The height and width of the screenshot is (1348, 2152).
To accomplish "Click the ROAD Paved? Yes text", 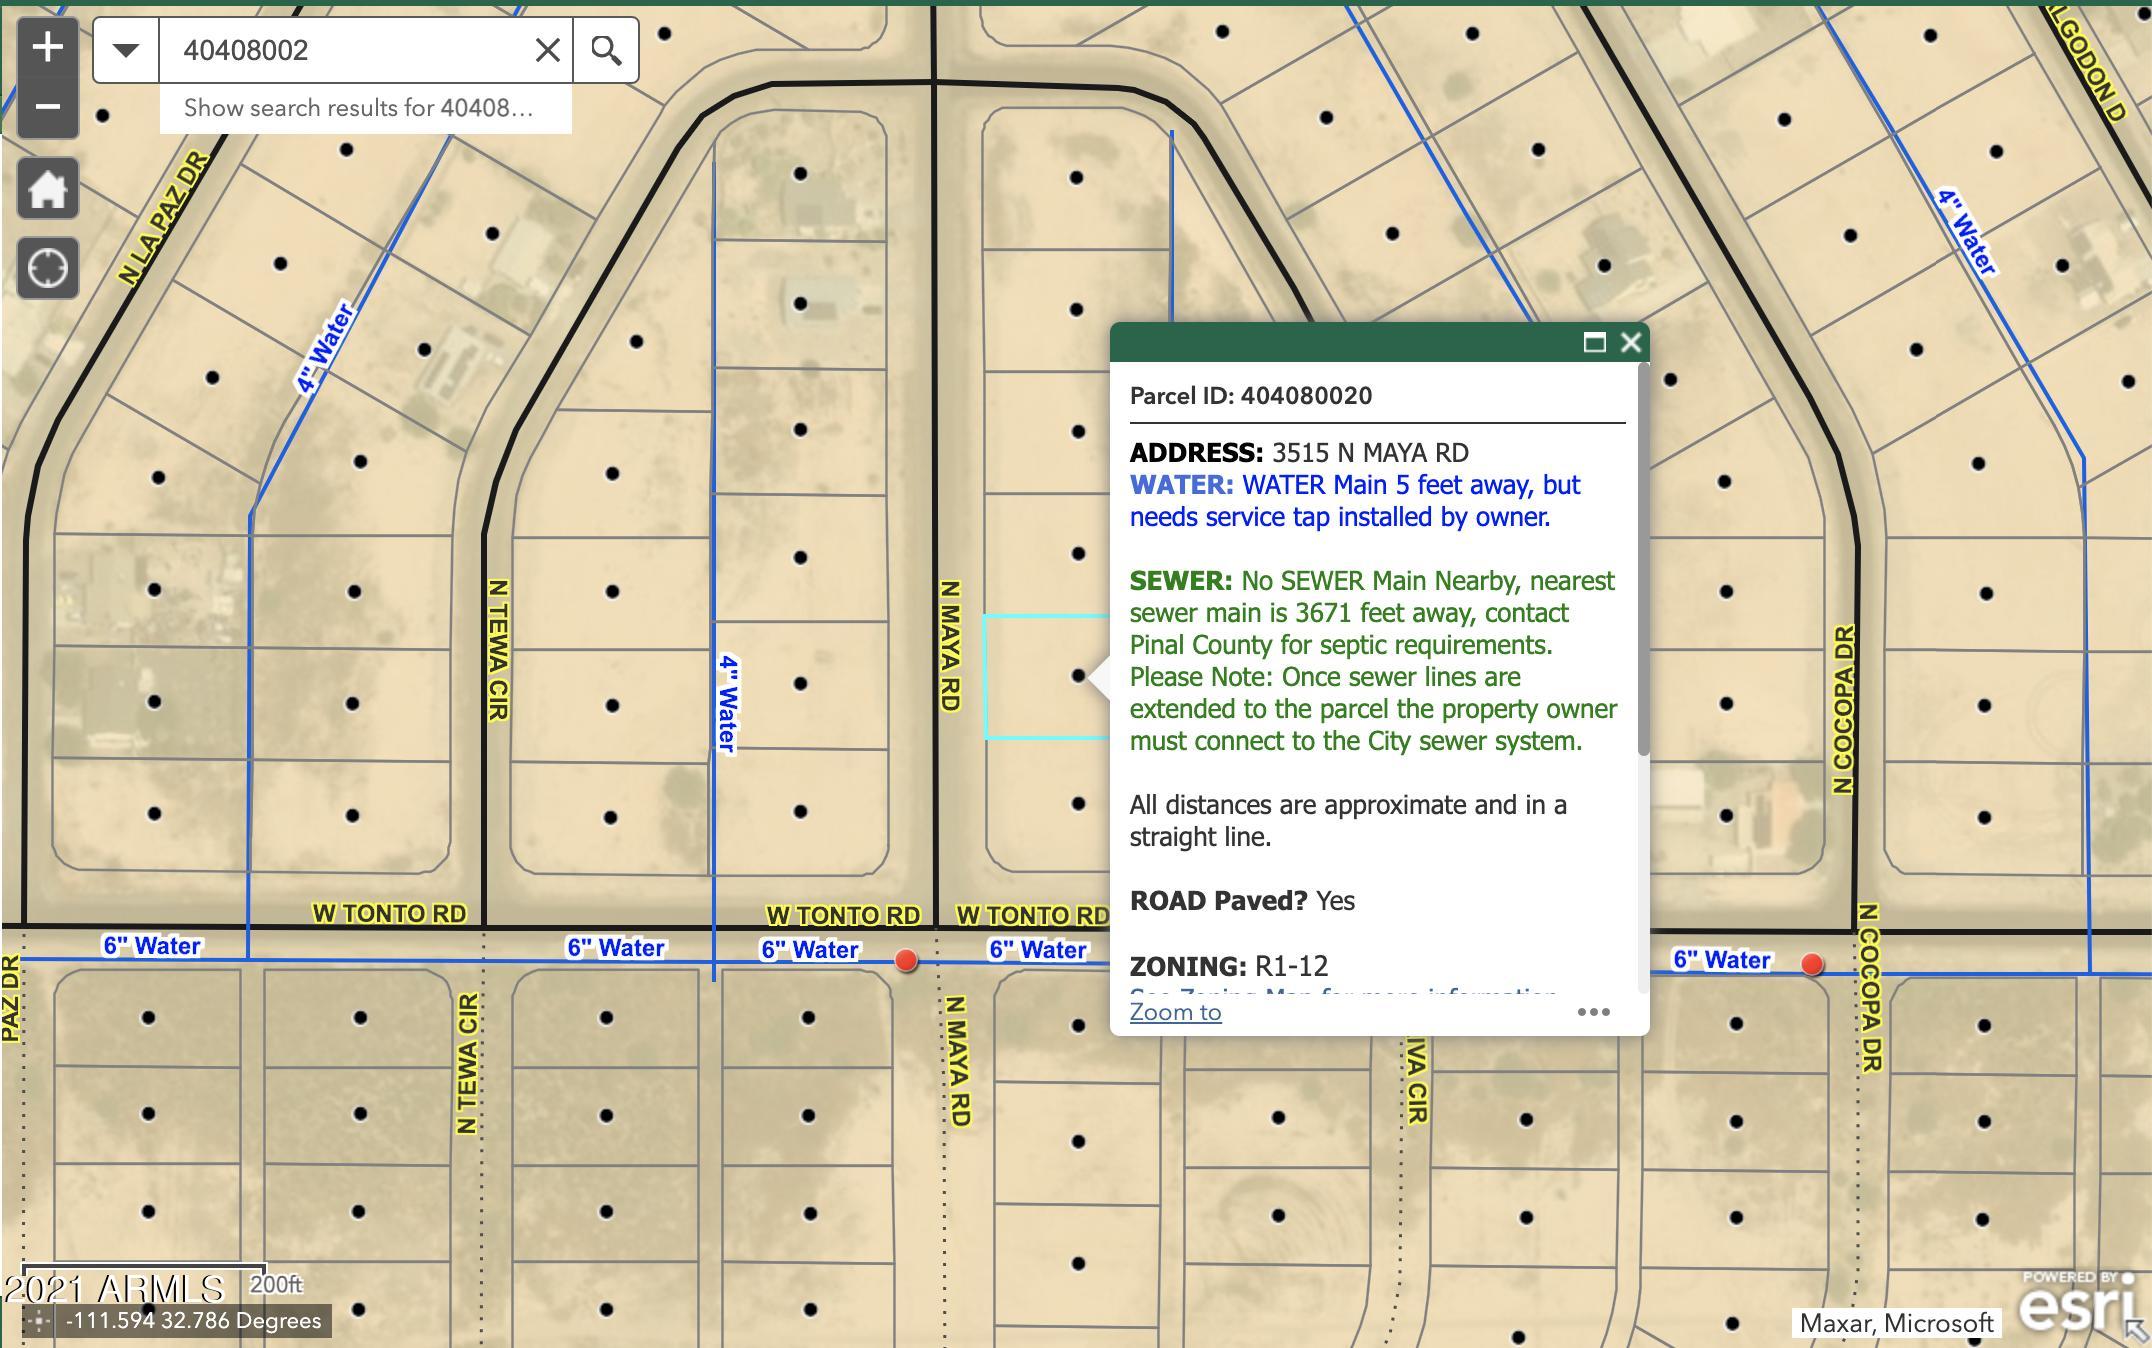I will [1242, 901].
